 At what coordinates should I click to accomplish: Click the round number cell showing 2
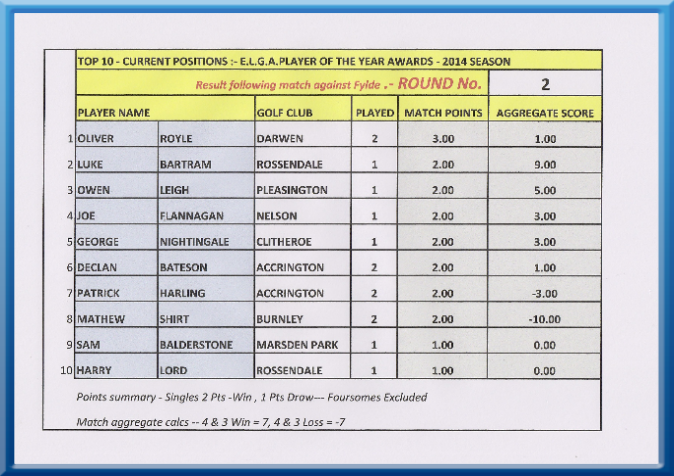(x=545, y=83)
